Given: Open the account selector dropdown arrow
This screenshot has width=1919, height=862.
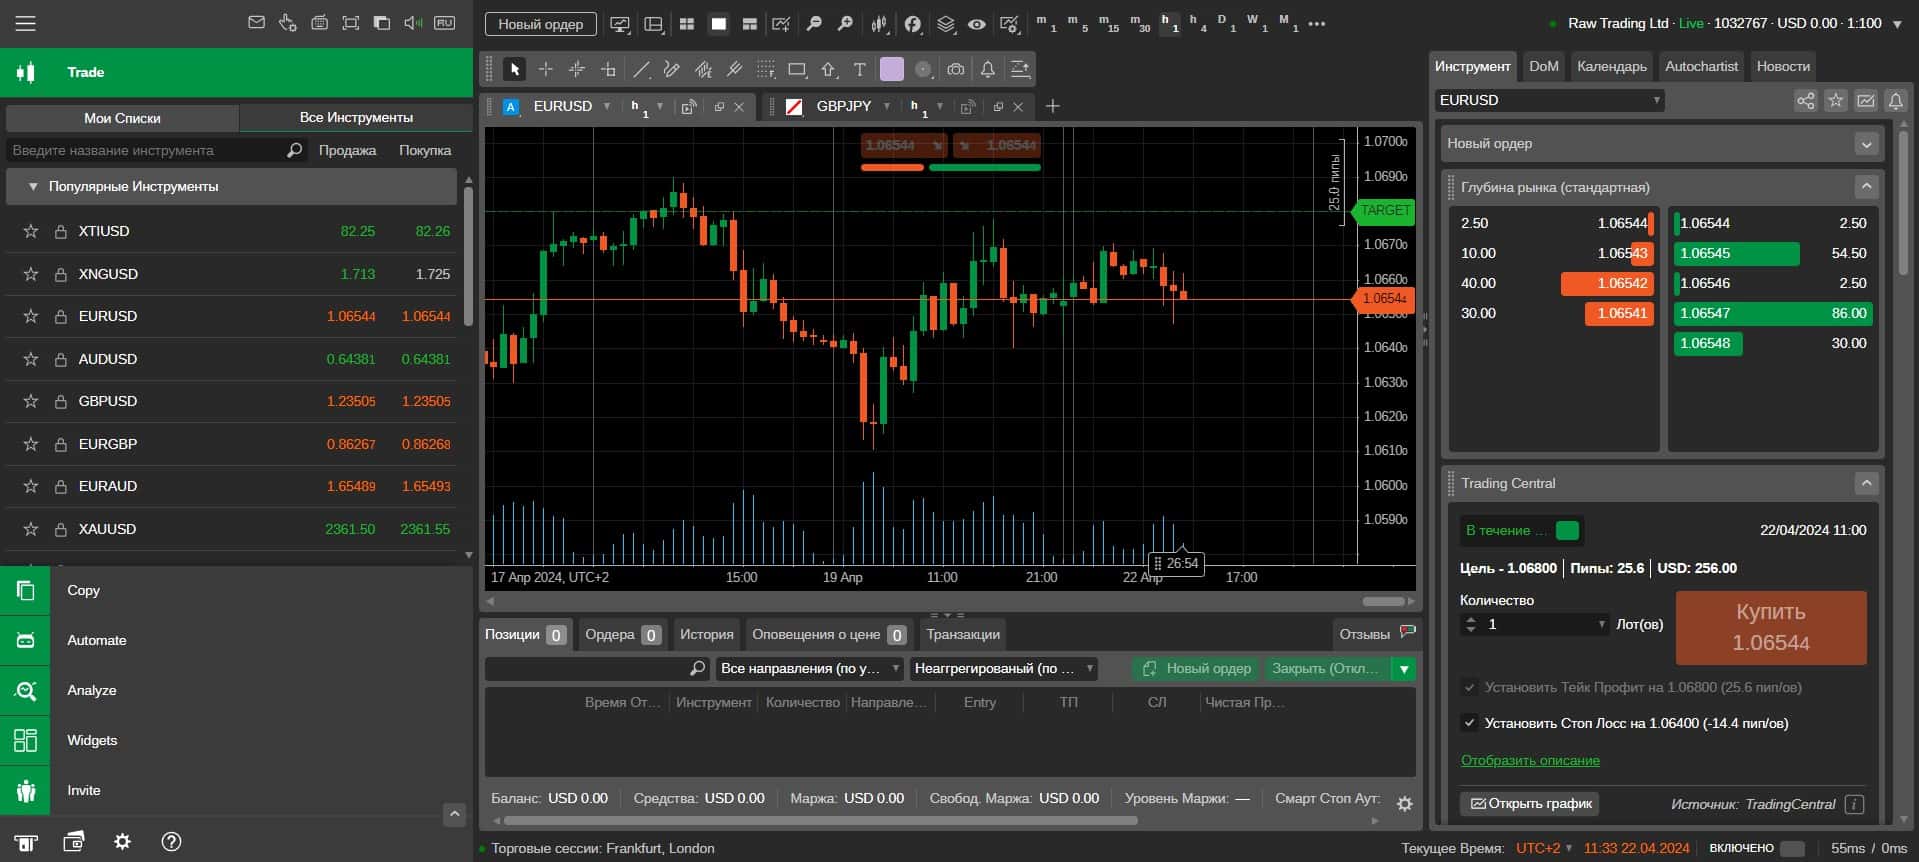Looking at the screenshot, I should point(1897,24).
